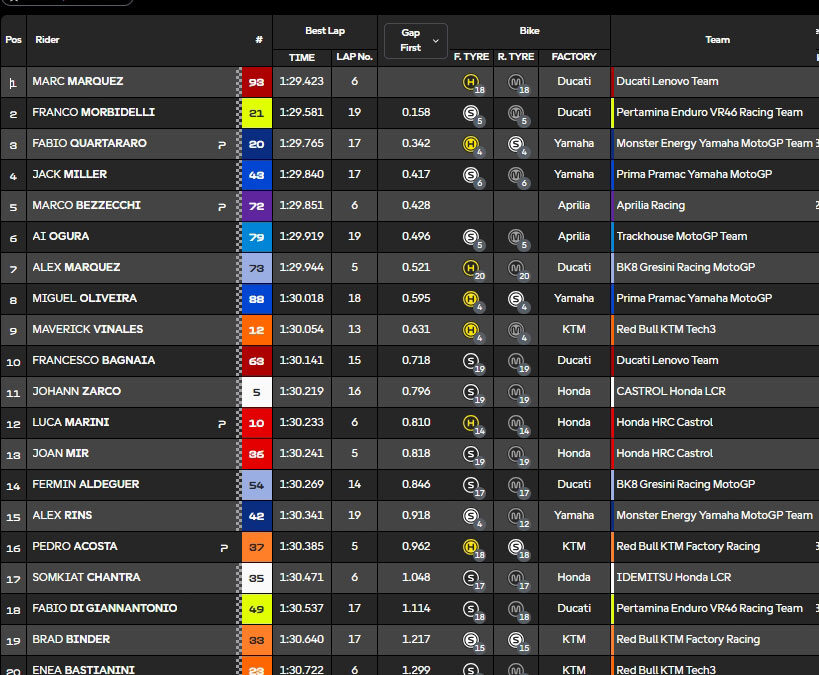Click Fermin Aldeguer medium rear tyre icon

click(x=516, y=484)
